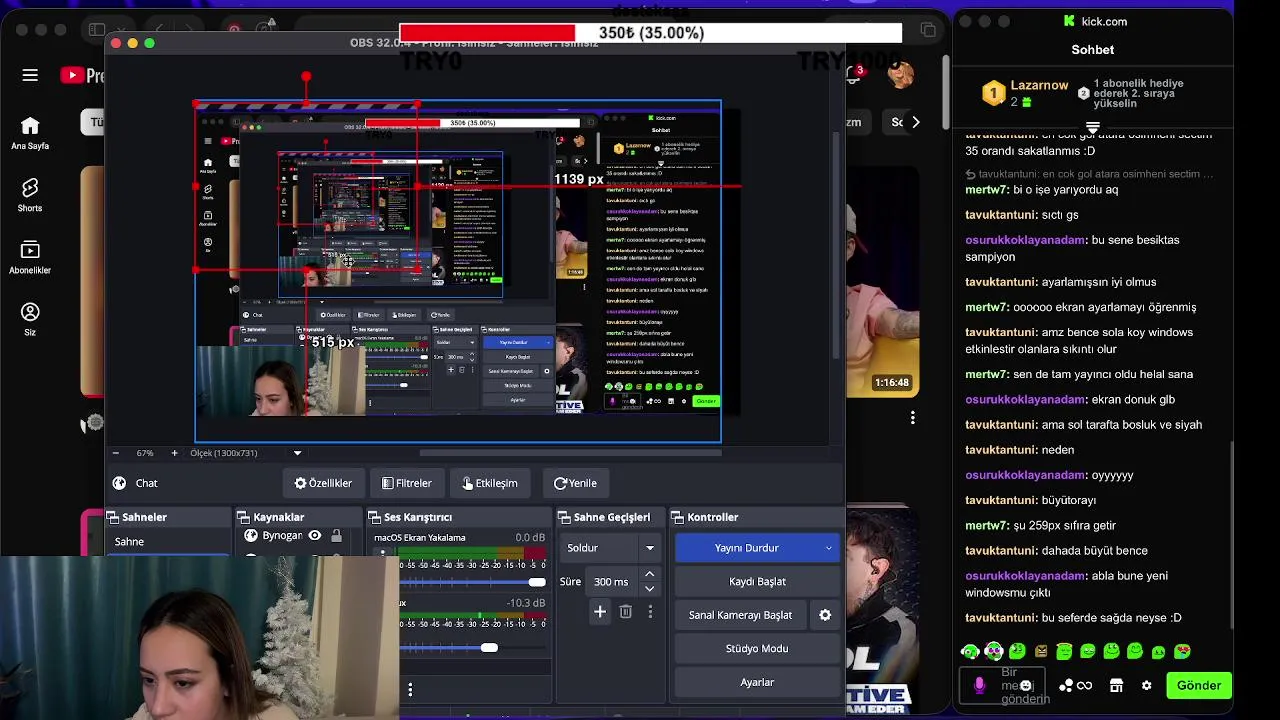
Task: Toggle lock on Bynogan source
Action: (x=337, y=536)
